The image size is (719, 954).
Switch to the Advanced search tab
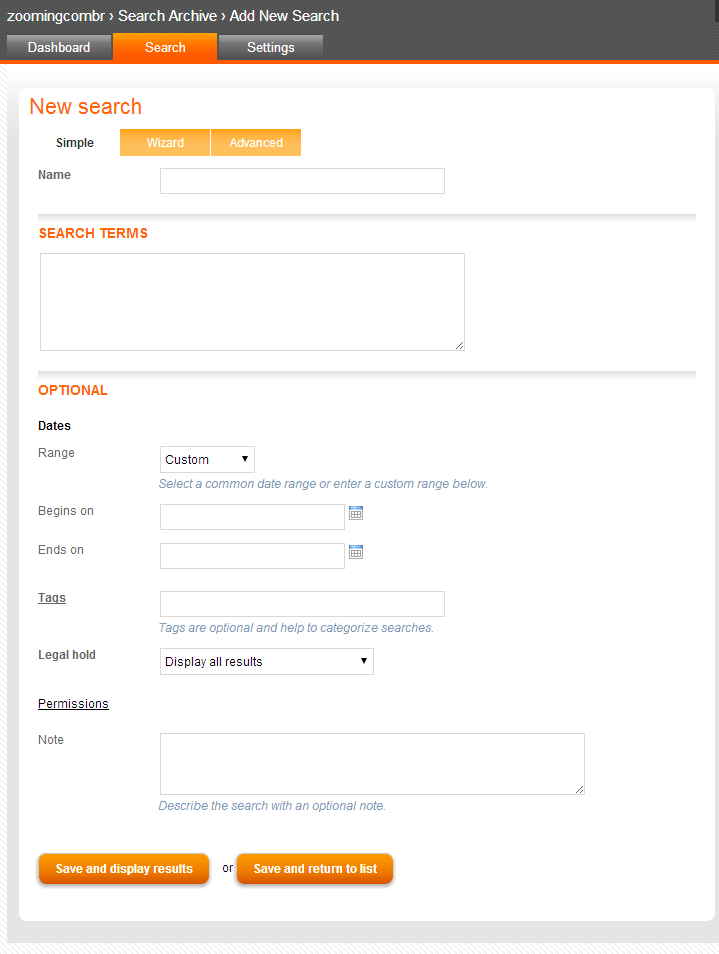tap(256, 142)
